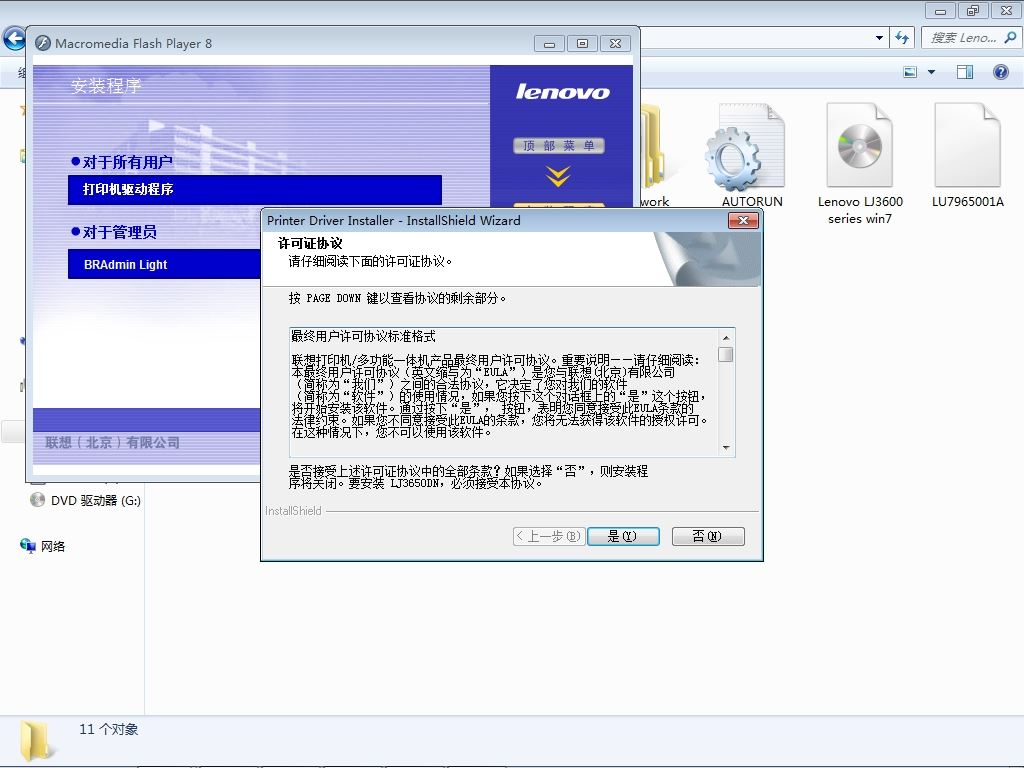Close the Macromedia Flash Player 8 window
1024x768 pixels.
click(615, 44)
